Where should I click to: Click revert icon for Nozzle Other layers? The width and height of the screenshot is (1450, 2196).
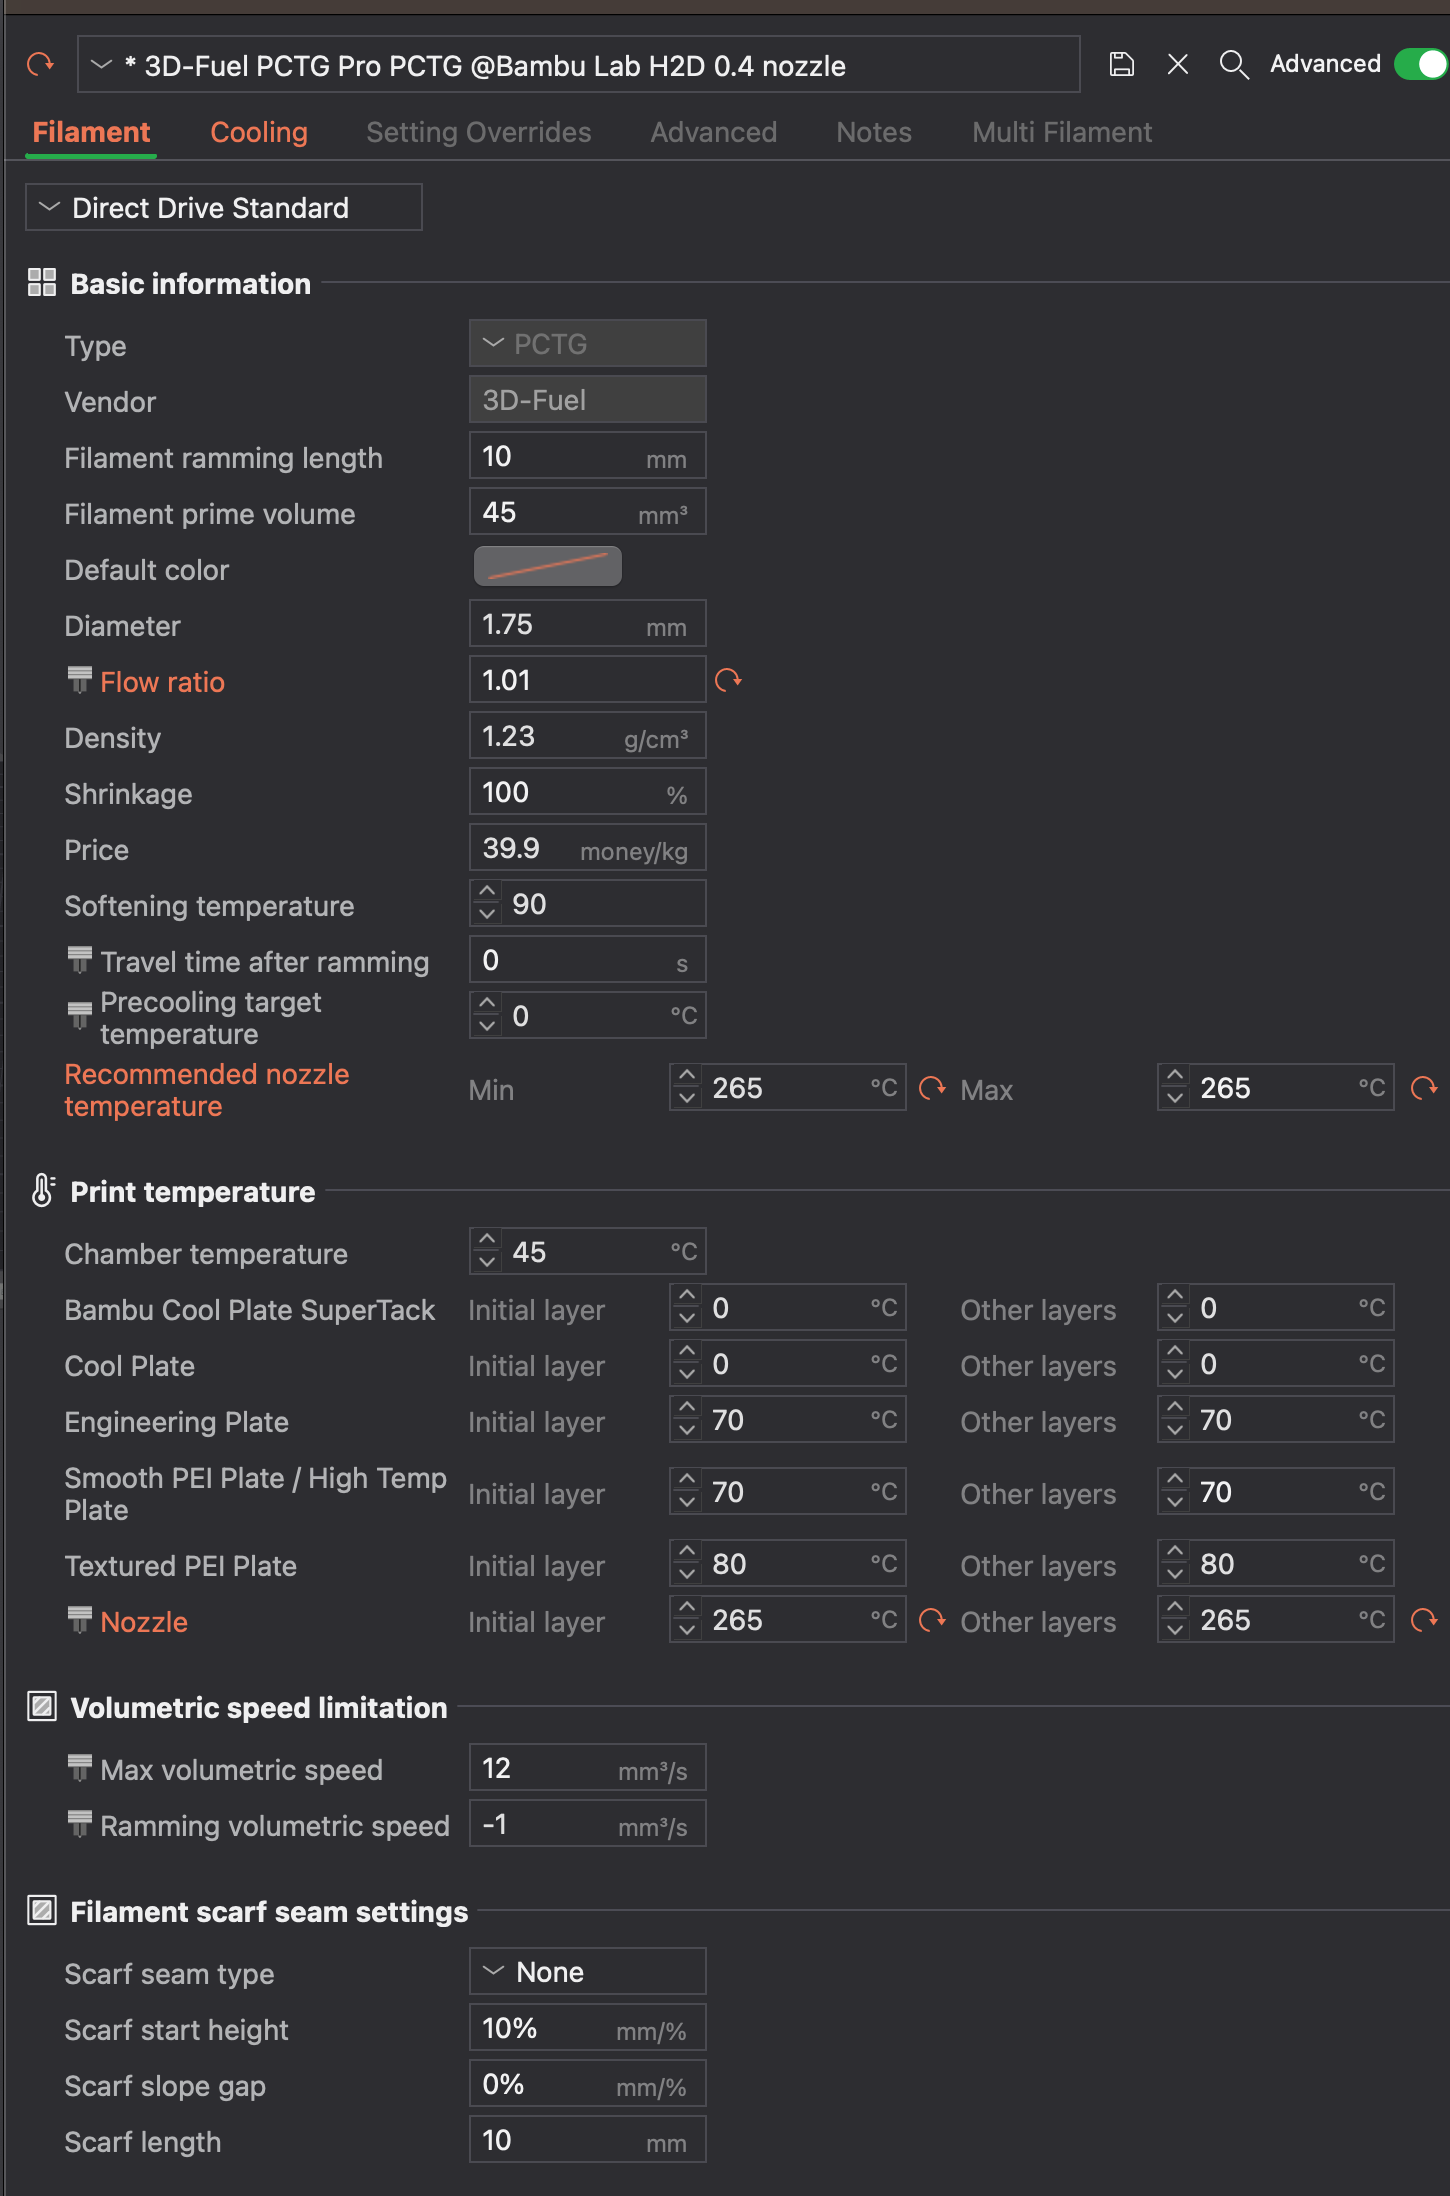(x=1424, y=1620)
